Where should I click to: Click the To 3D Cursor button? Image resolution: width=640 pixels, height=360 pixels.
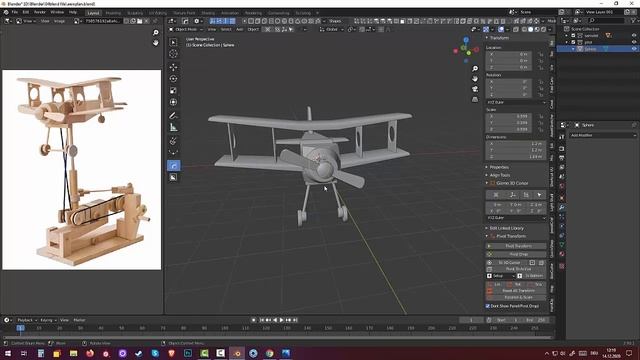pyautogui.click(x=507, y=263)
